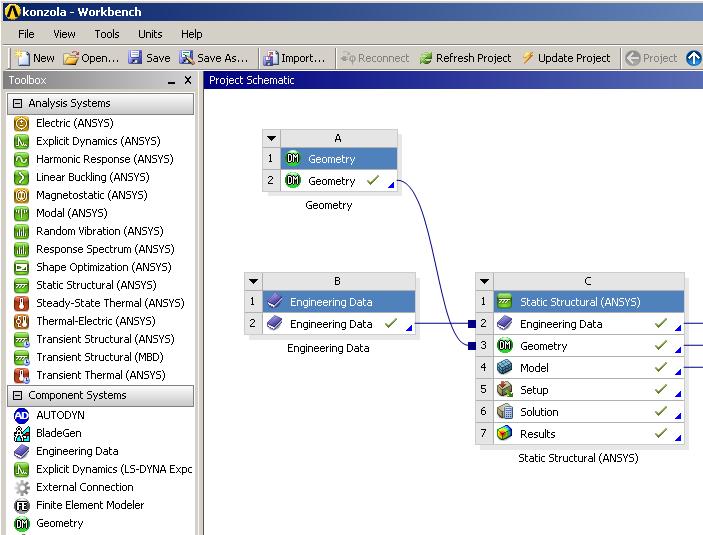Viewport: 703px width, 535px height.
Task: Click blue corner triangle of Setup C5 cell
Action: [678, 394]
